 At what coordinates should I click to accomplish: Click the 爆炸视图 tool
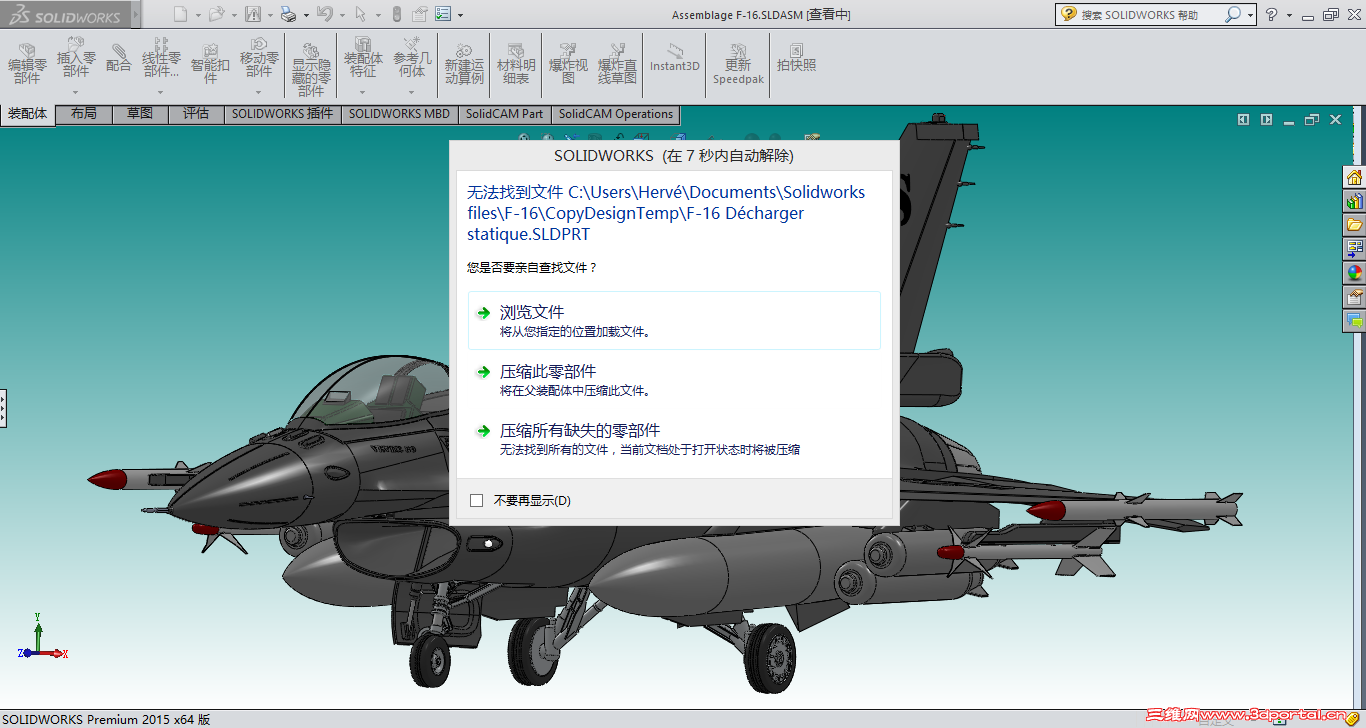click(568, 65)
